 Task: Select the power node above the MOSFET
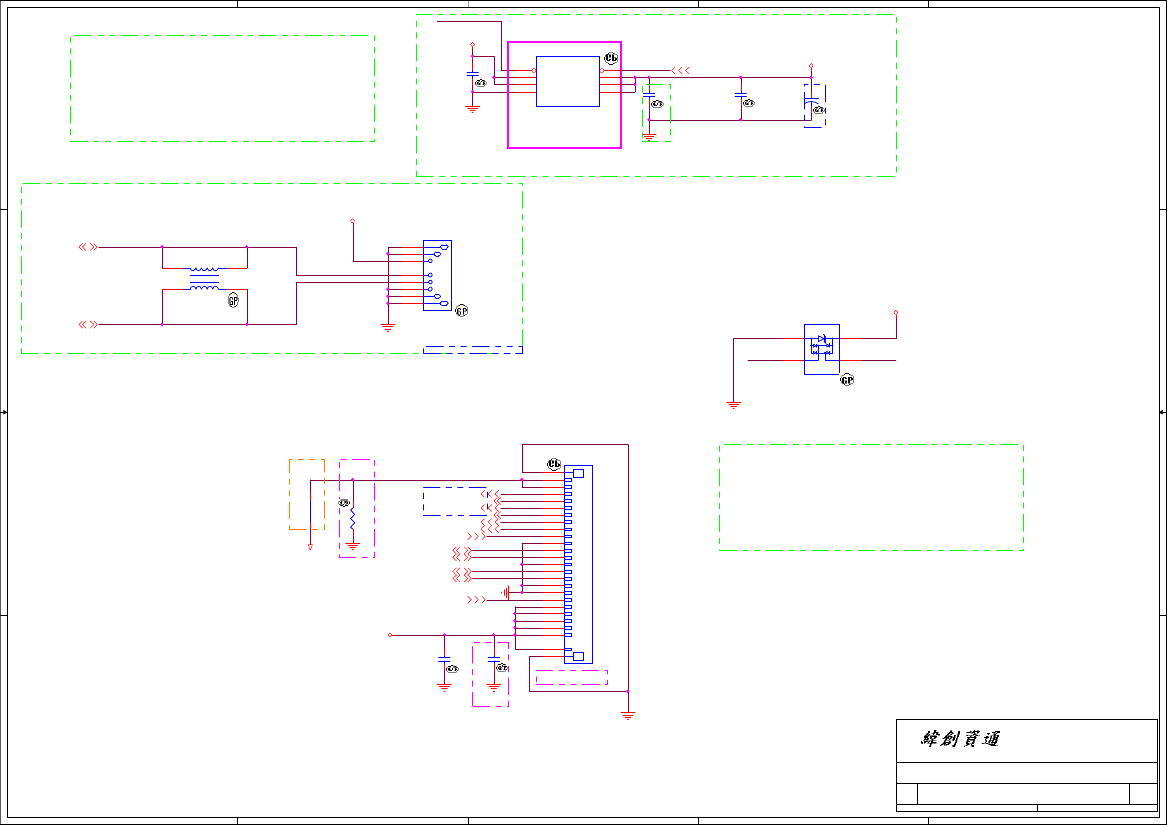pos(896,313)
